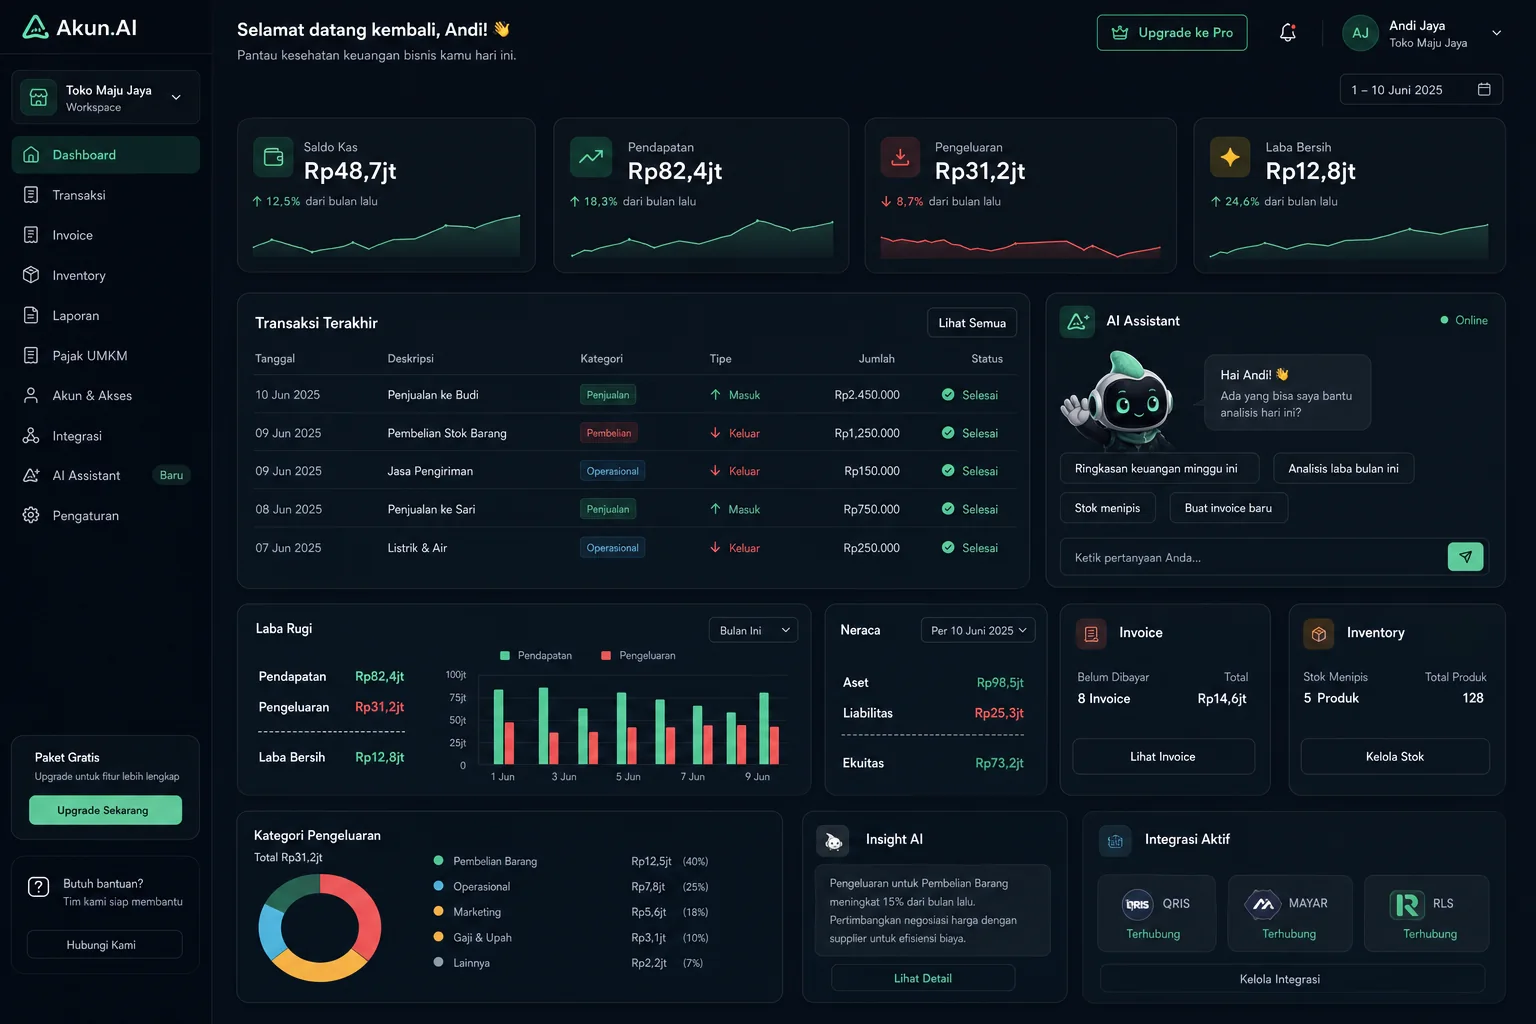Click the Invoice card icon
1536x1024 pixels.
1091,633
